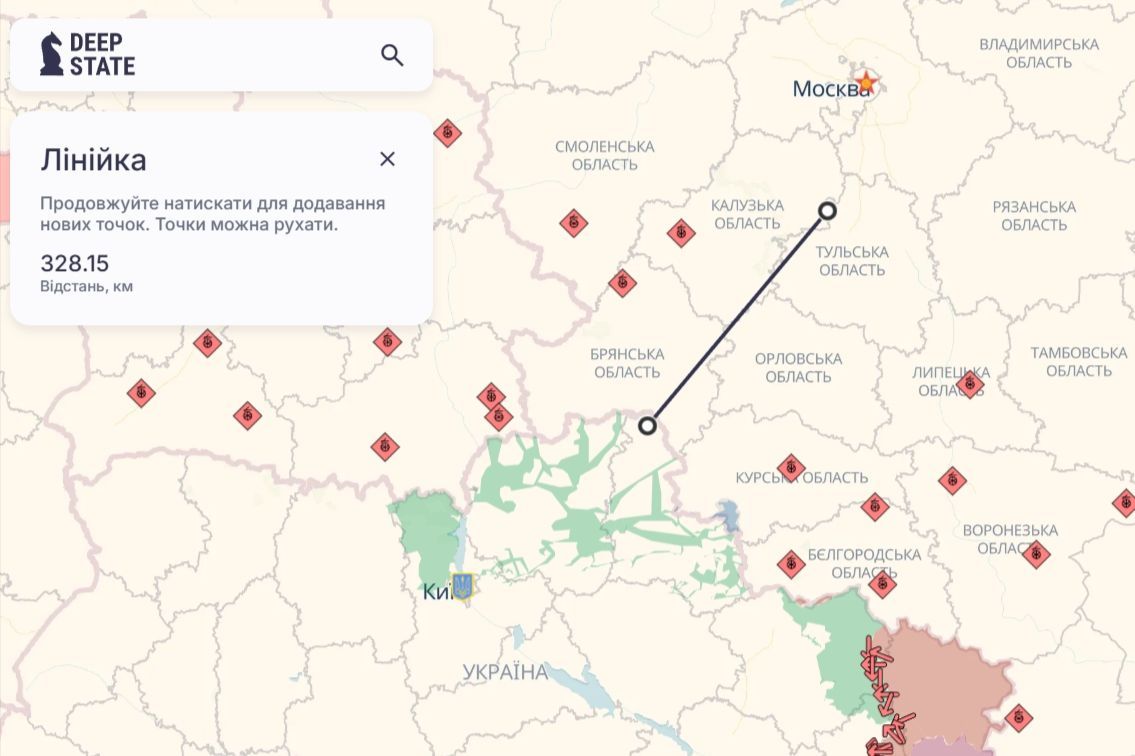
Task: Click the DeepState knight logo
Action: coord(51,54)
